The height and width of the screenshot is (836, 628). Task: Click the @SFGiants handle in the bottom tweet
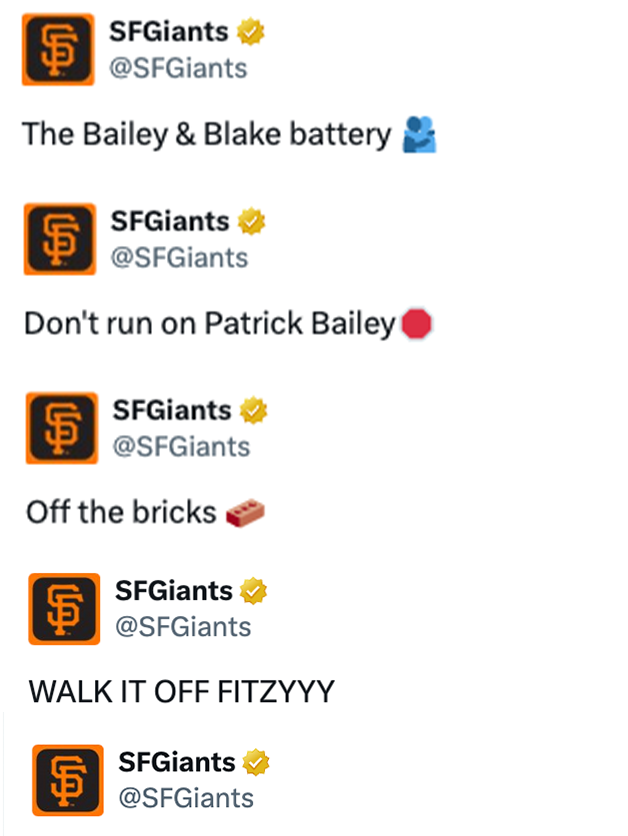186,798
